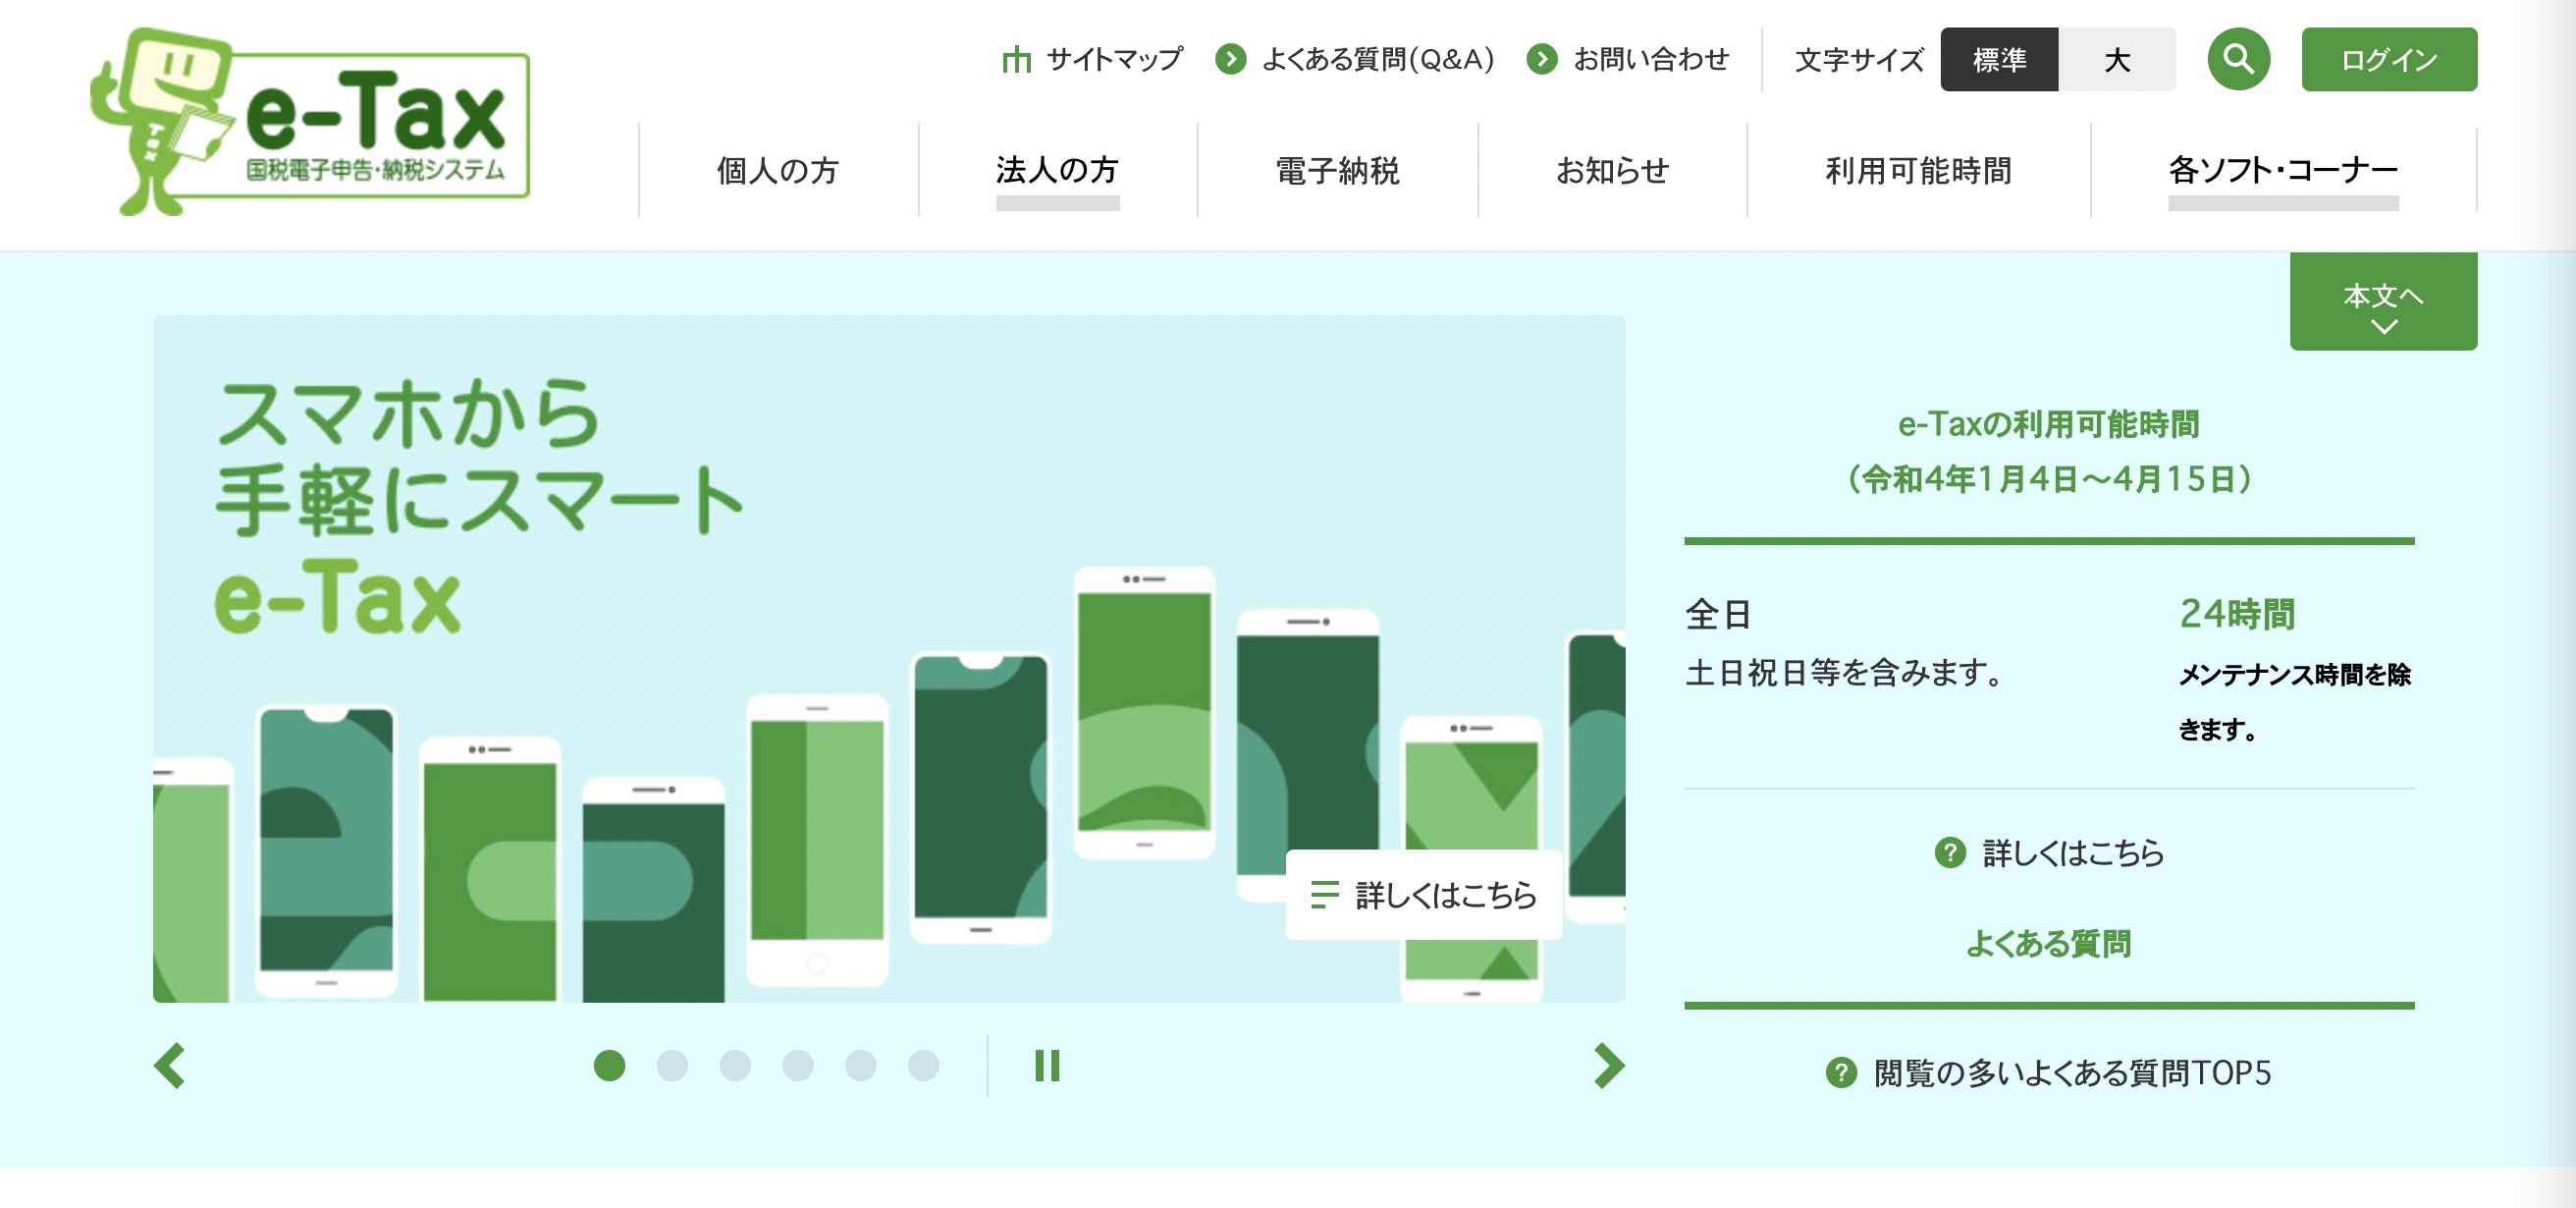Click arrow icon beside よくある質問(Q&A)
This screenshot has height=1208, width=2576.
[1231, 60]
